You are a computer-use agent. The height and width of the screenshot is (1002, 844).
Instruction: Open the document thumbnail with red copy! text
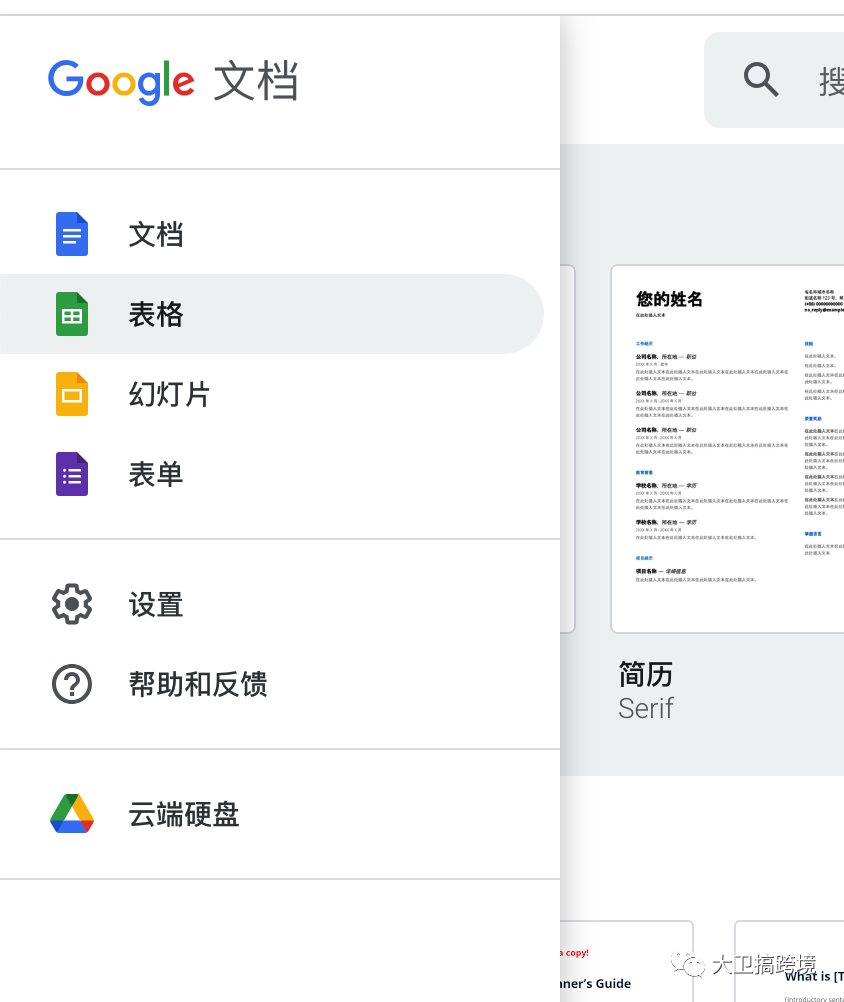(626, 961)
